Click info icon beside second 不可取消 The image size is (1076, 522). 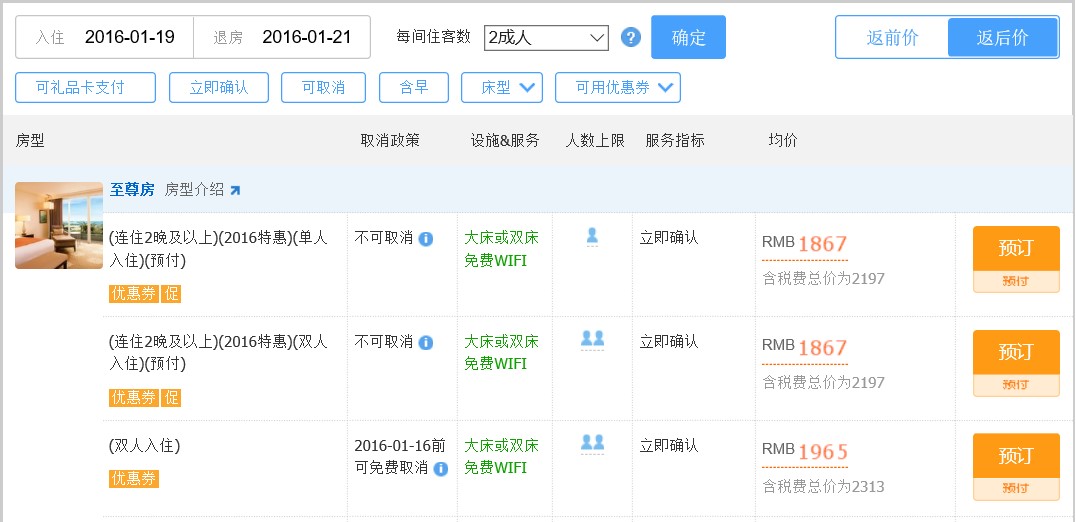click(x=426, y=343)
